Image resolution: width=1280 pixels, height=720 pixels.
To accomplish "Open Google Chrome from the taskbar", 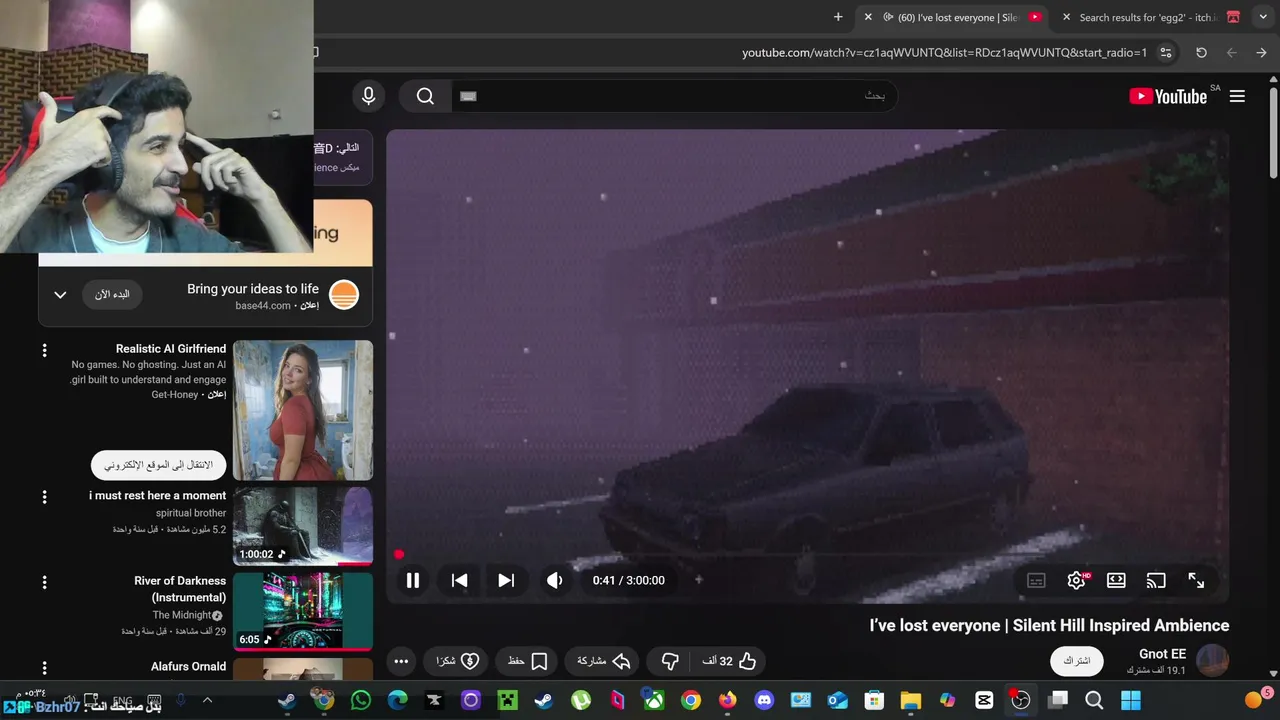I will coord(691,700).
